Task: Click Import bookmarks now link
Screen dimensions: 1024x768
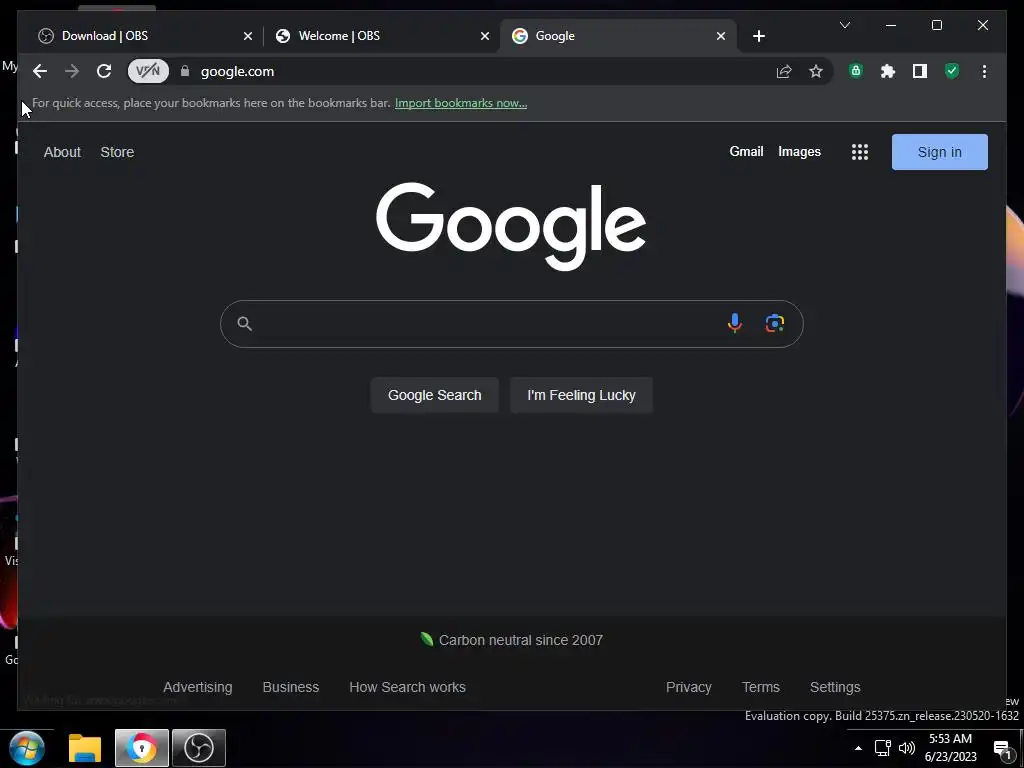Action: [461, 103]
